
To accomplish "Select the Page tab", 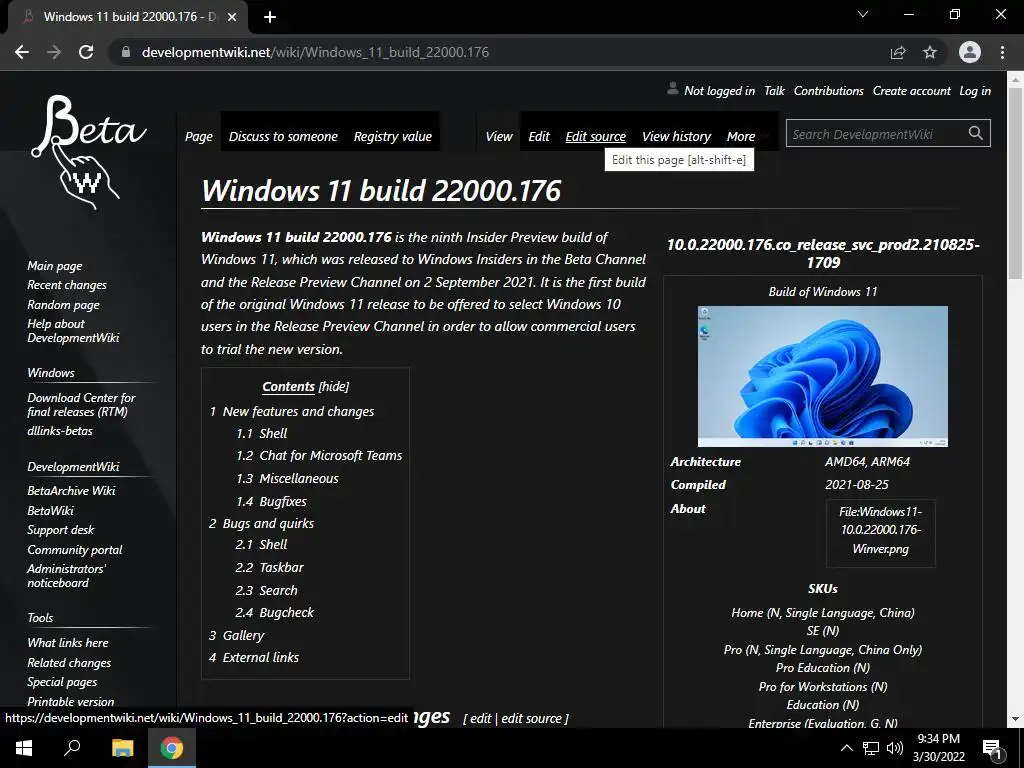I will pyautogui.click(x=199, y=136).
